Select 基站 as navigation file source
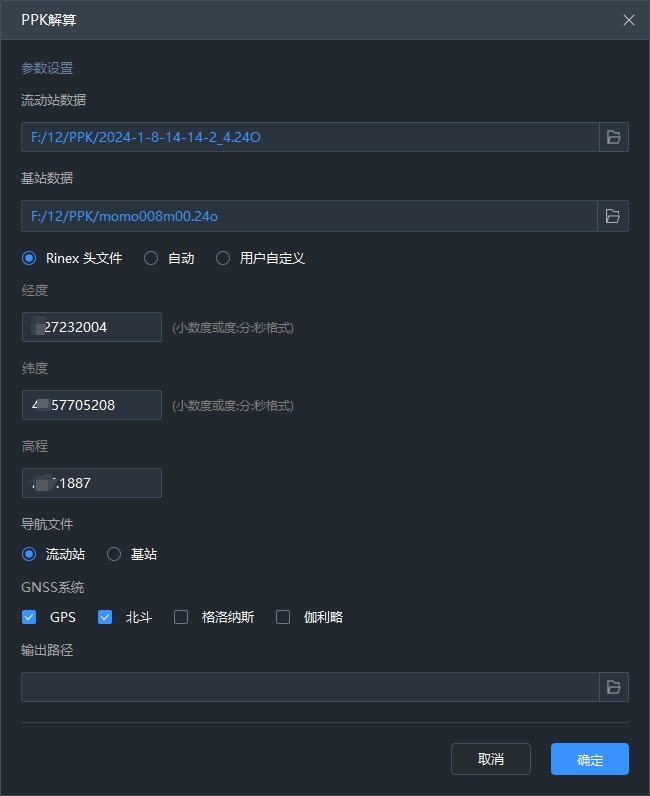 pos(114,554)
